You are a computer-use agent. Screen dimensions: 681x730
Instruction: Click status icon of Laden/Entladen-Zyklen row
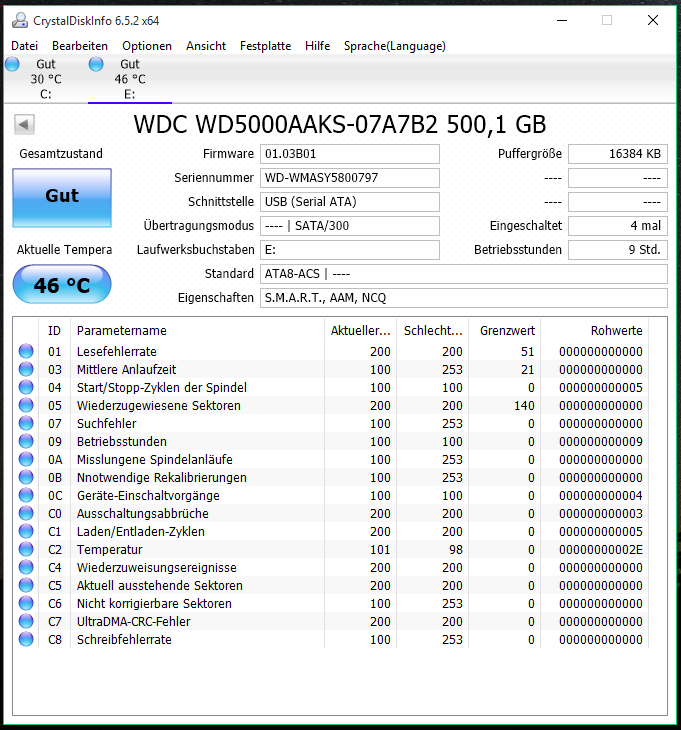[26, 531]
